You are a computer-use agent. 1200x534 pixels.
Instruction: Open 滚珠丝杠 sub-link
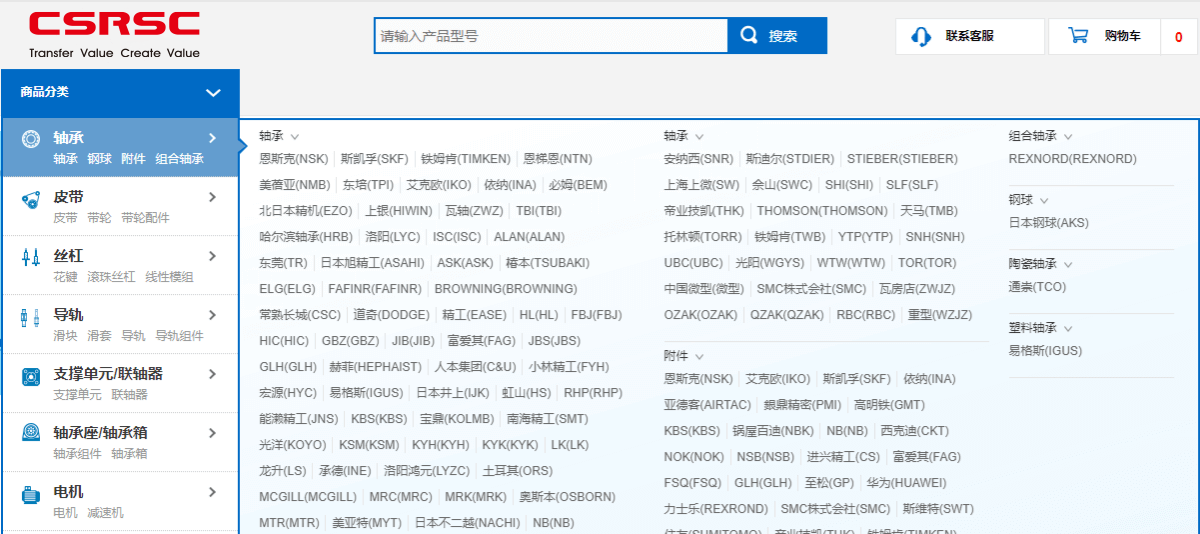click(111, 277)
